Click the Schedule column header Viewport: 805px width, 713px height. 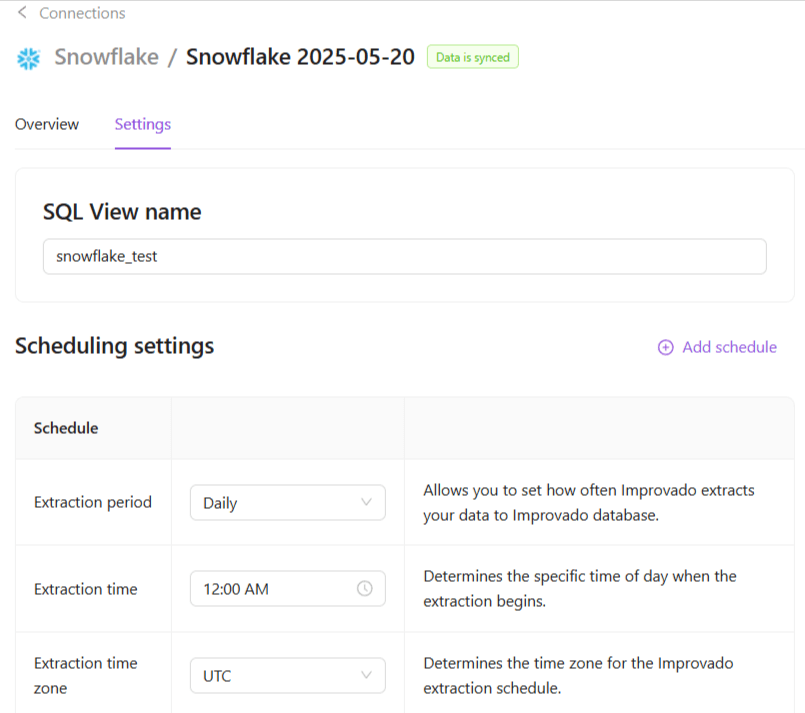click(x=66, y=428)
